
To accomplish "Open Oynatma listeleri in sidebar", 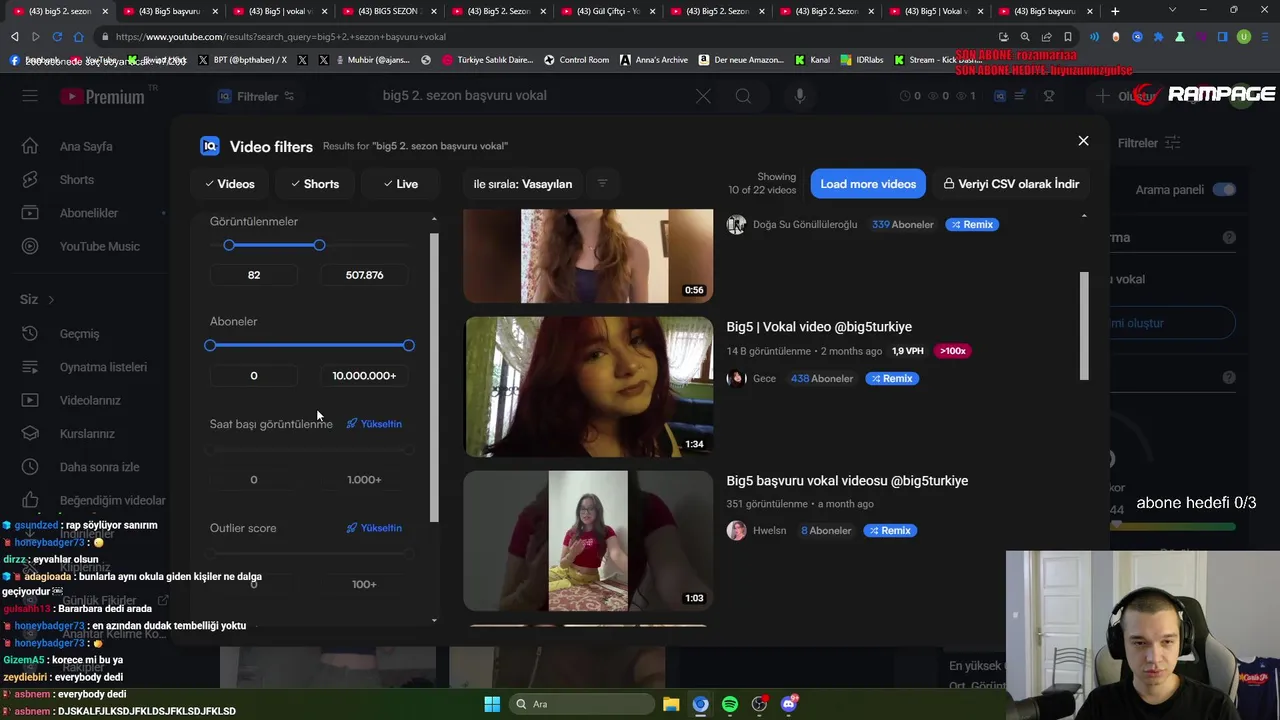I will [x=103, y=367].
